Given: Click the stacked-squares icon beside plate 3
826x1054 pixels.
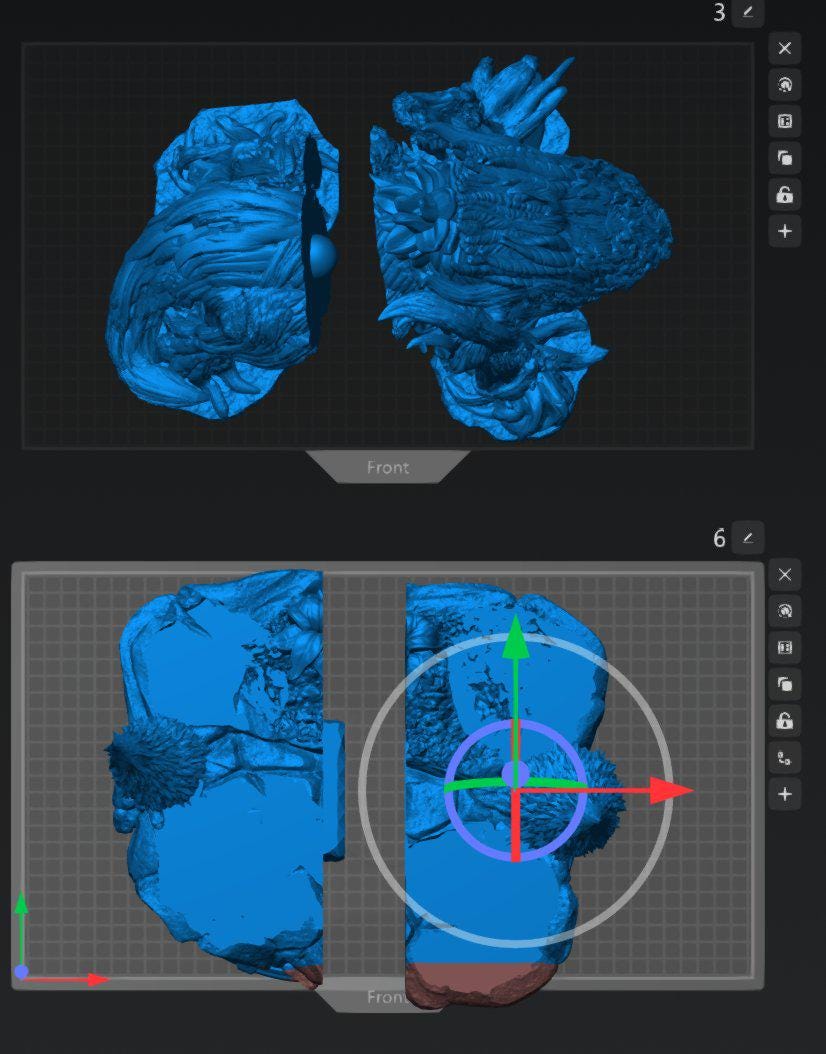Looking at the screenshot, I should pos(784,159).
